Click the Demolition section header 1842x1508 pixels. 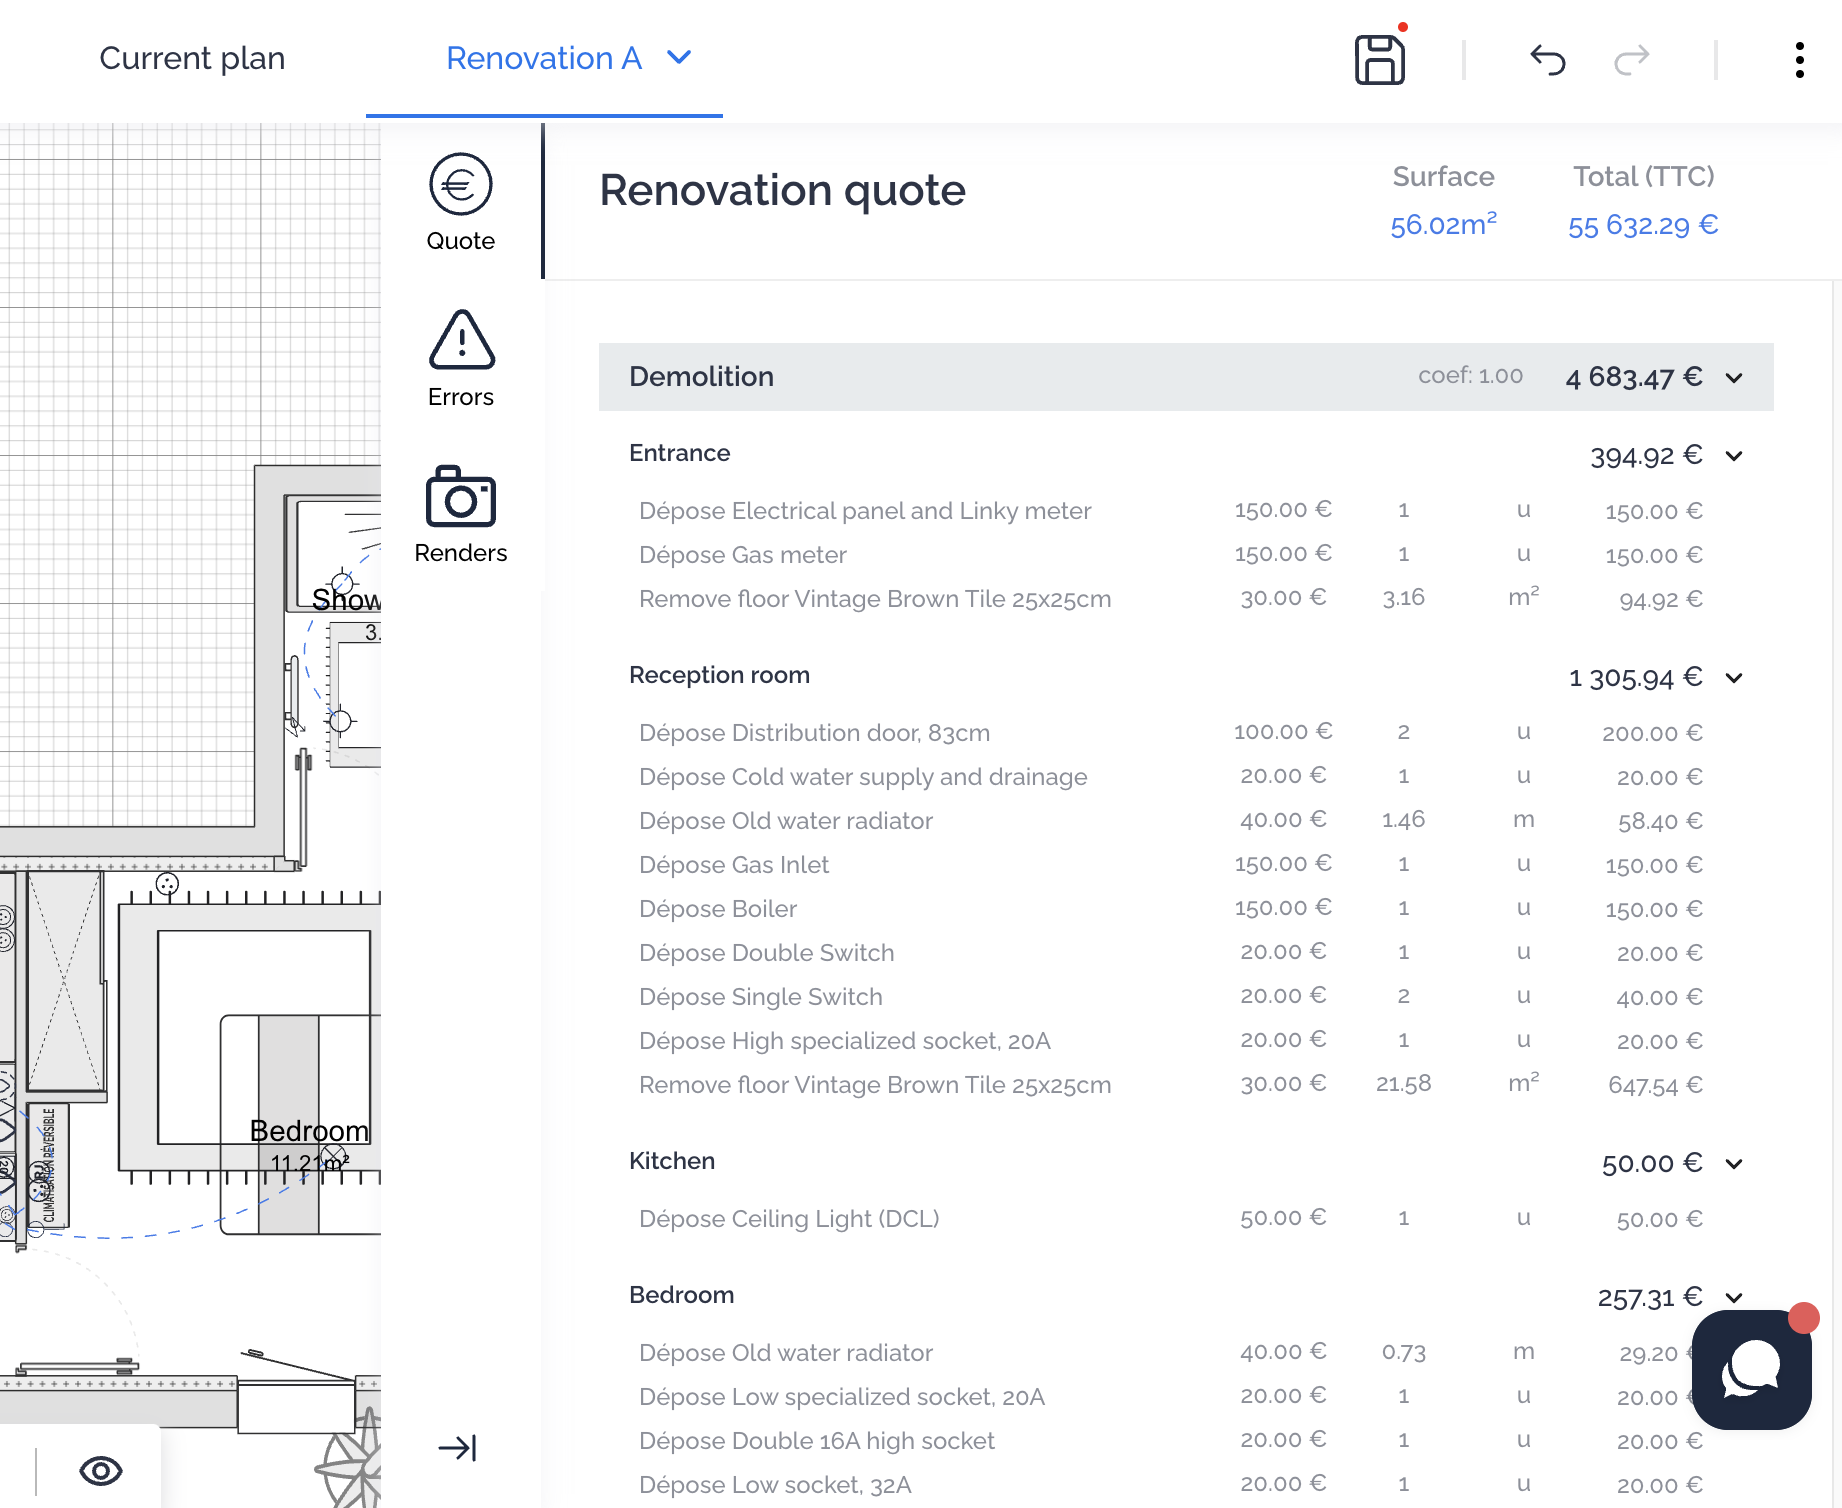1186,377
